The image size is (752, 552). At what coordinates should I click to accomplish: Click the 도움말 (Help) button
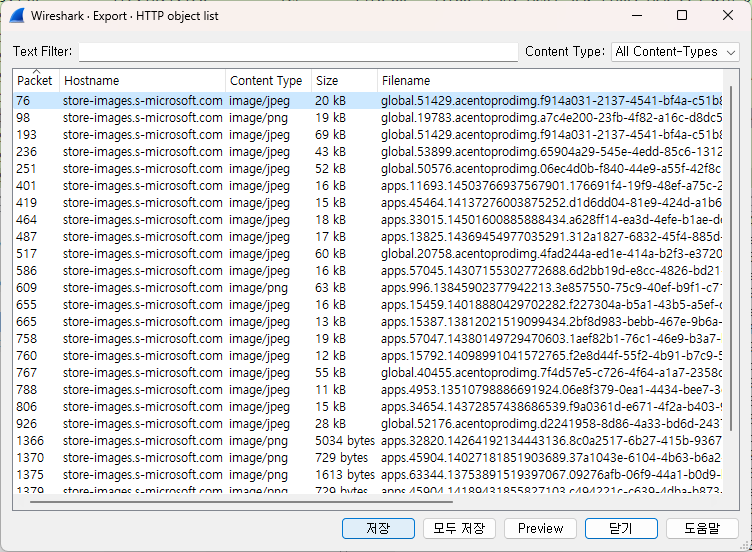pos(702,529)
